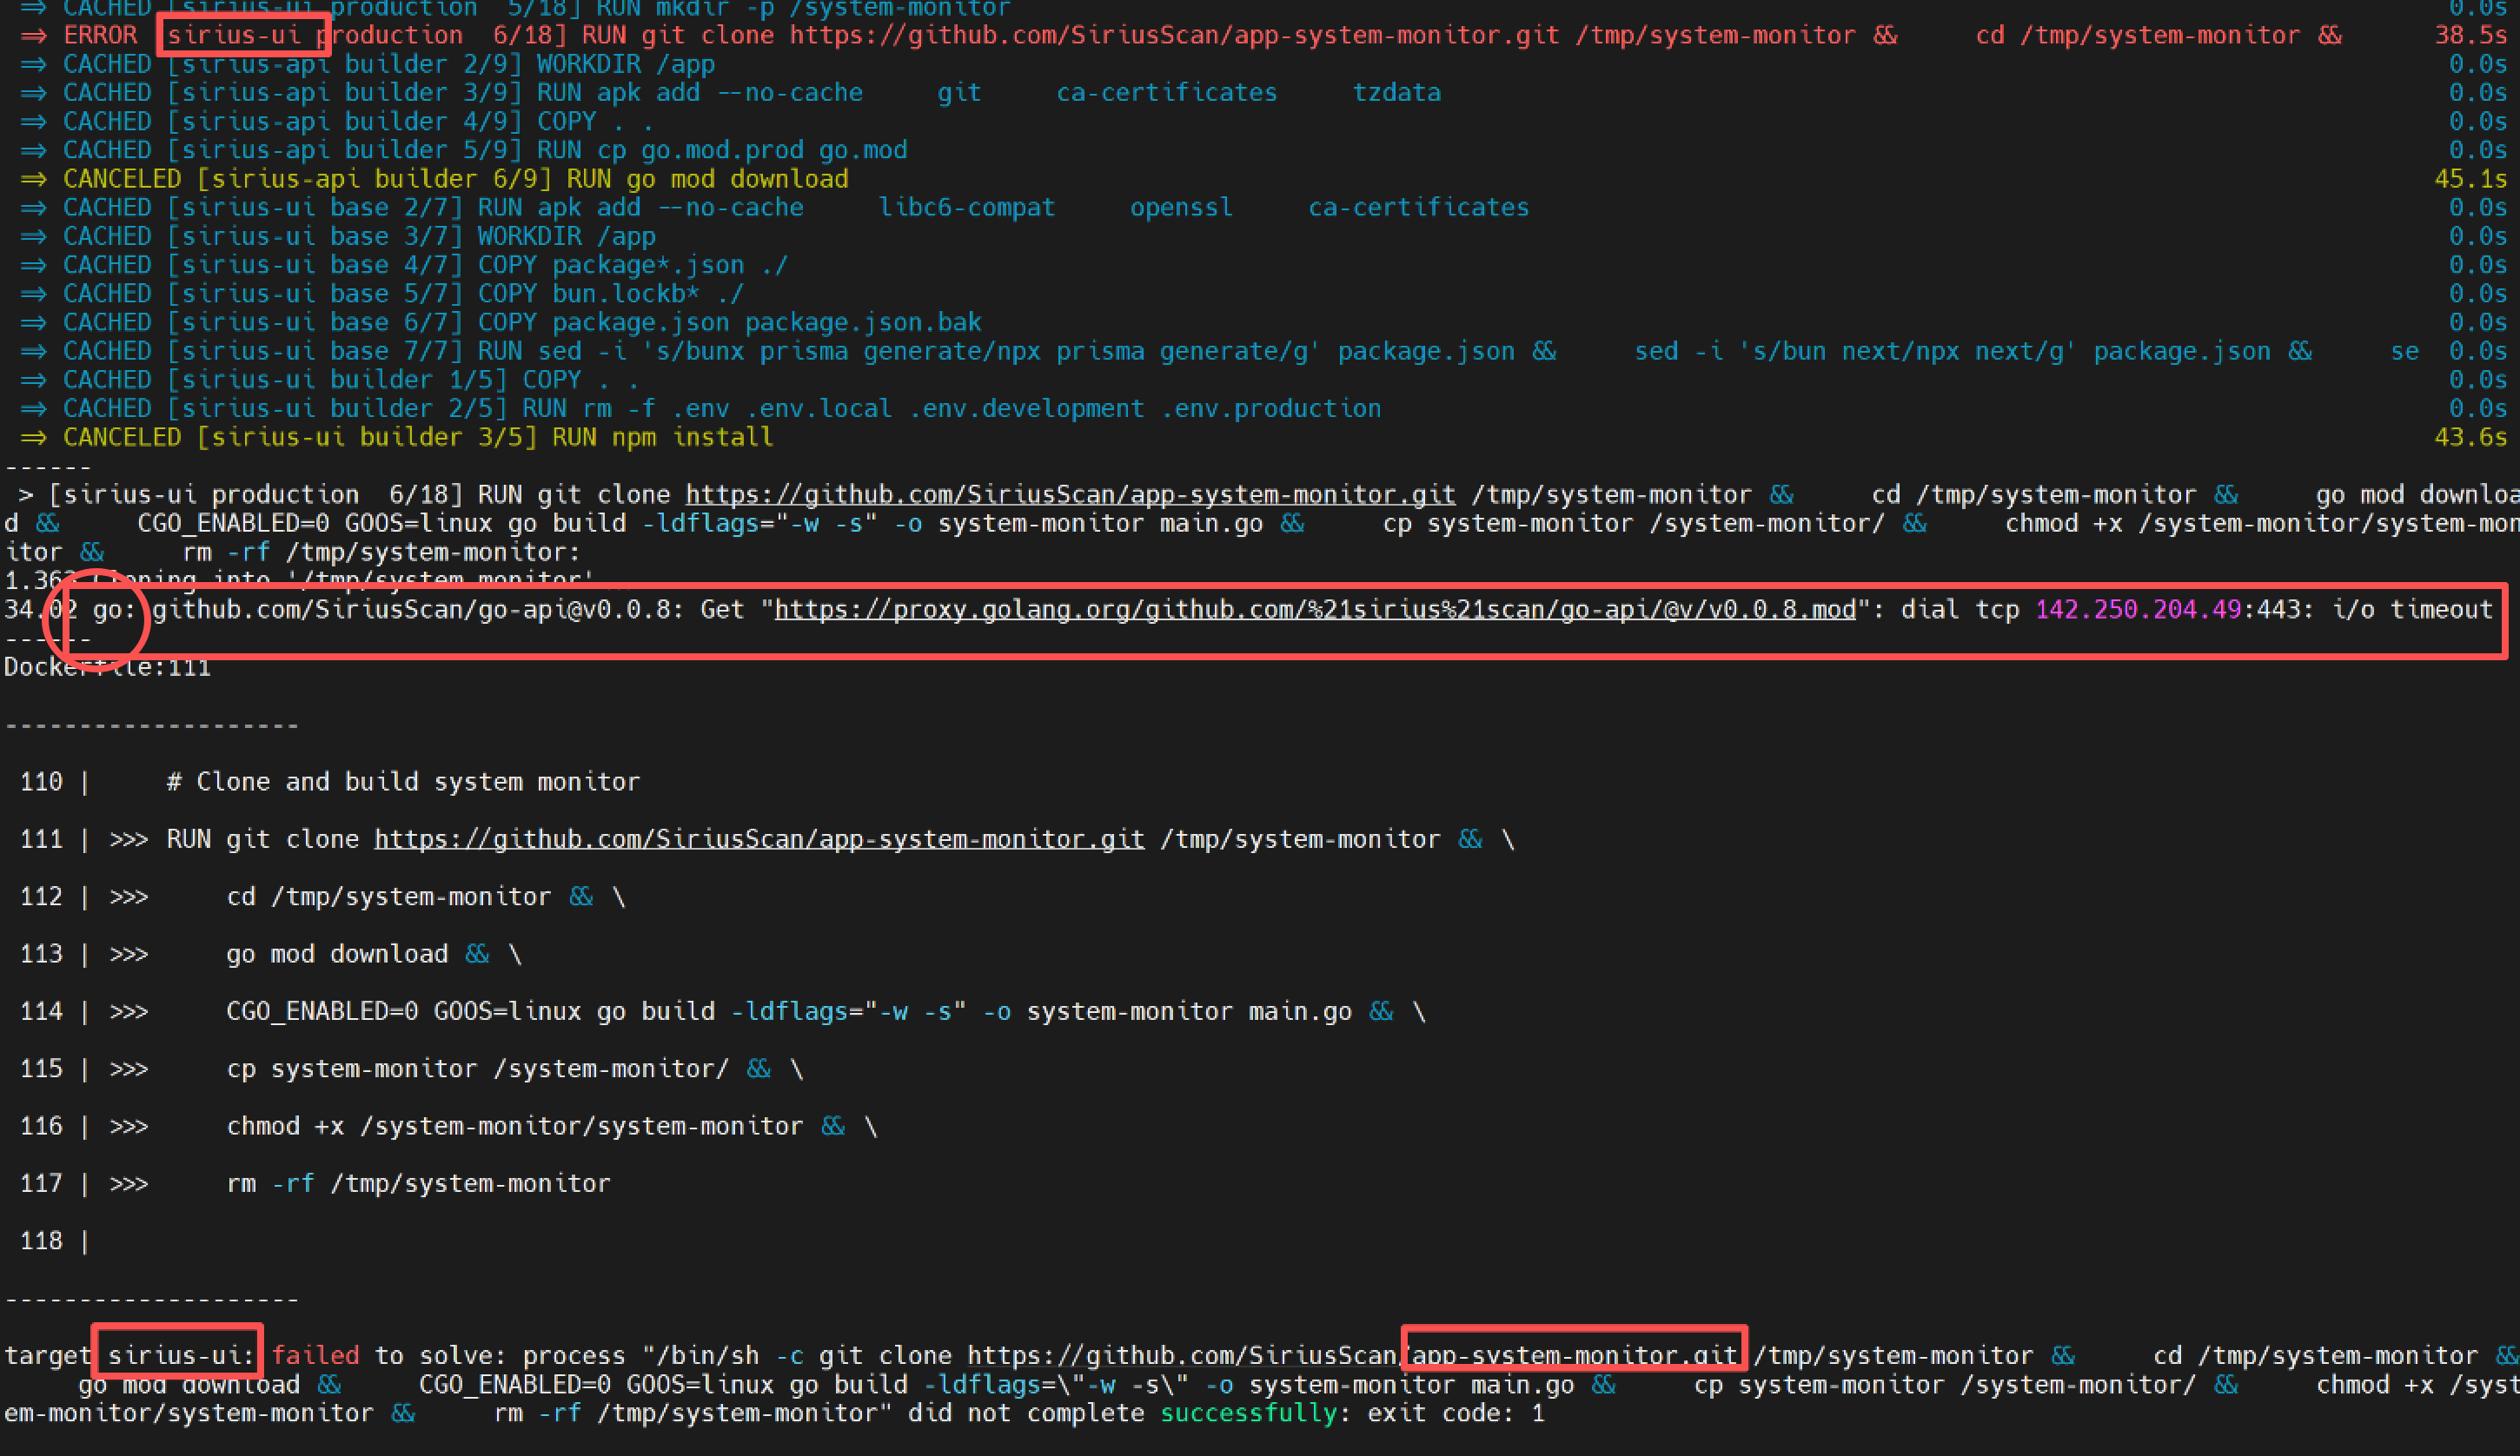Open GitHub clone link on Dockerfile line 111

click(758, 839)
